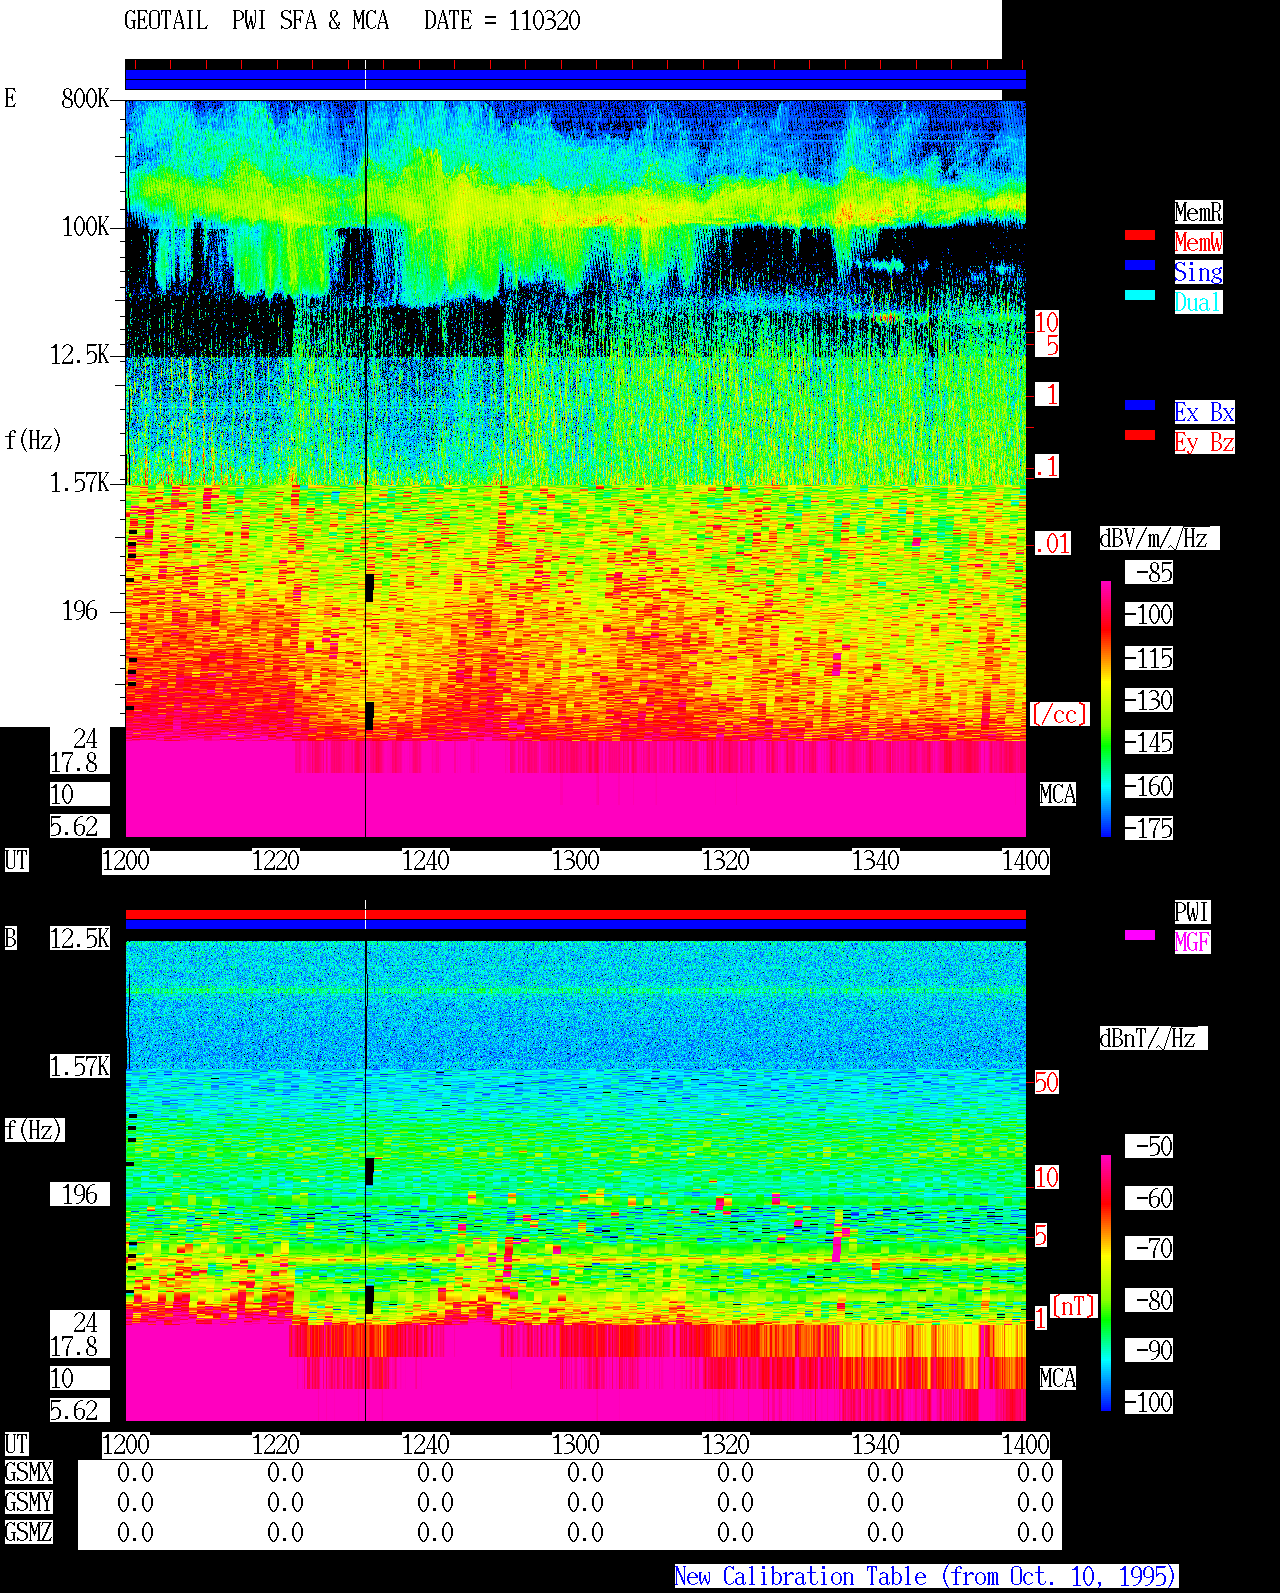Click the 1340 UT label under the E spectrogram

(875, 861)
